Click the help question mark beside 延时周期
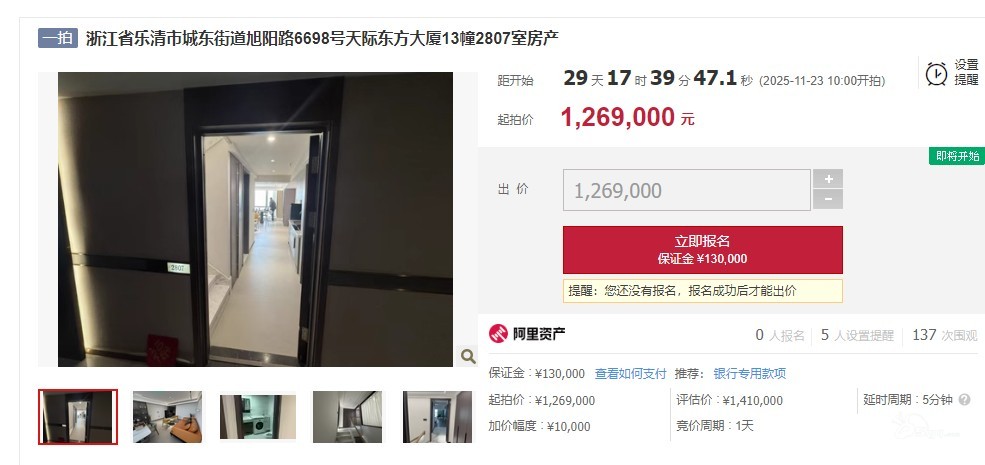Image resolution: width=985 pixels, height=465 pixels. pos(965,400)
